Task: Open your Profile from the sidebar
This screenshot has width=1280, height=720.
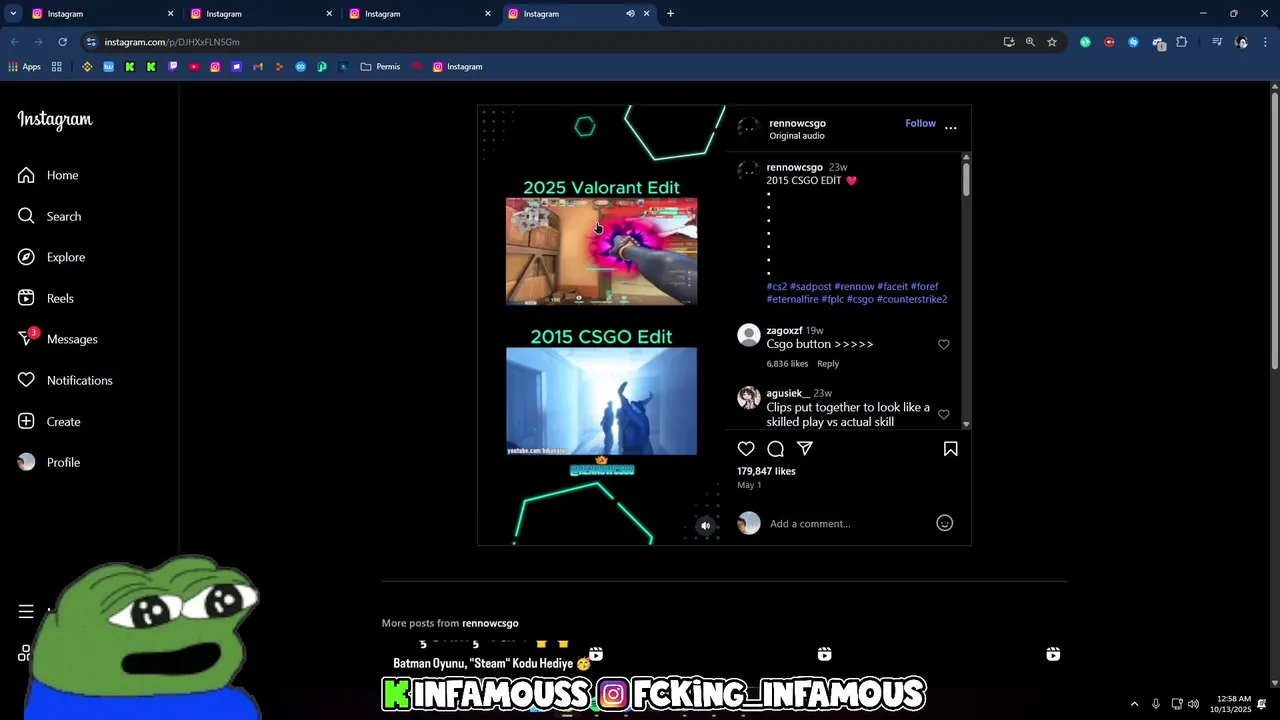Action: pyautogui.click(x=49, y=462)
